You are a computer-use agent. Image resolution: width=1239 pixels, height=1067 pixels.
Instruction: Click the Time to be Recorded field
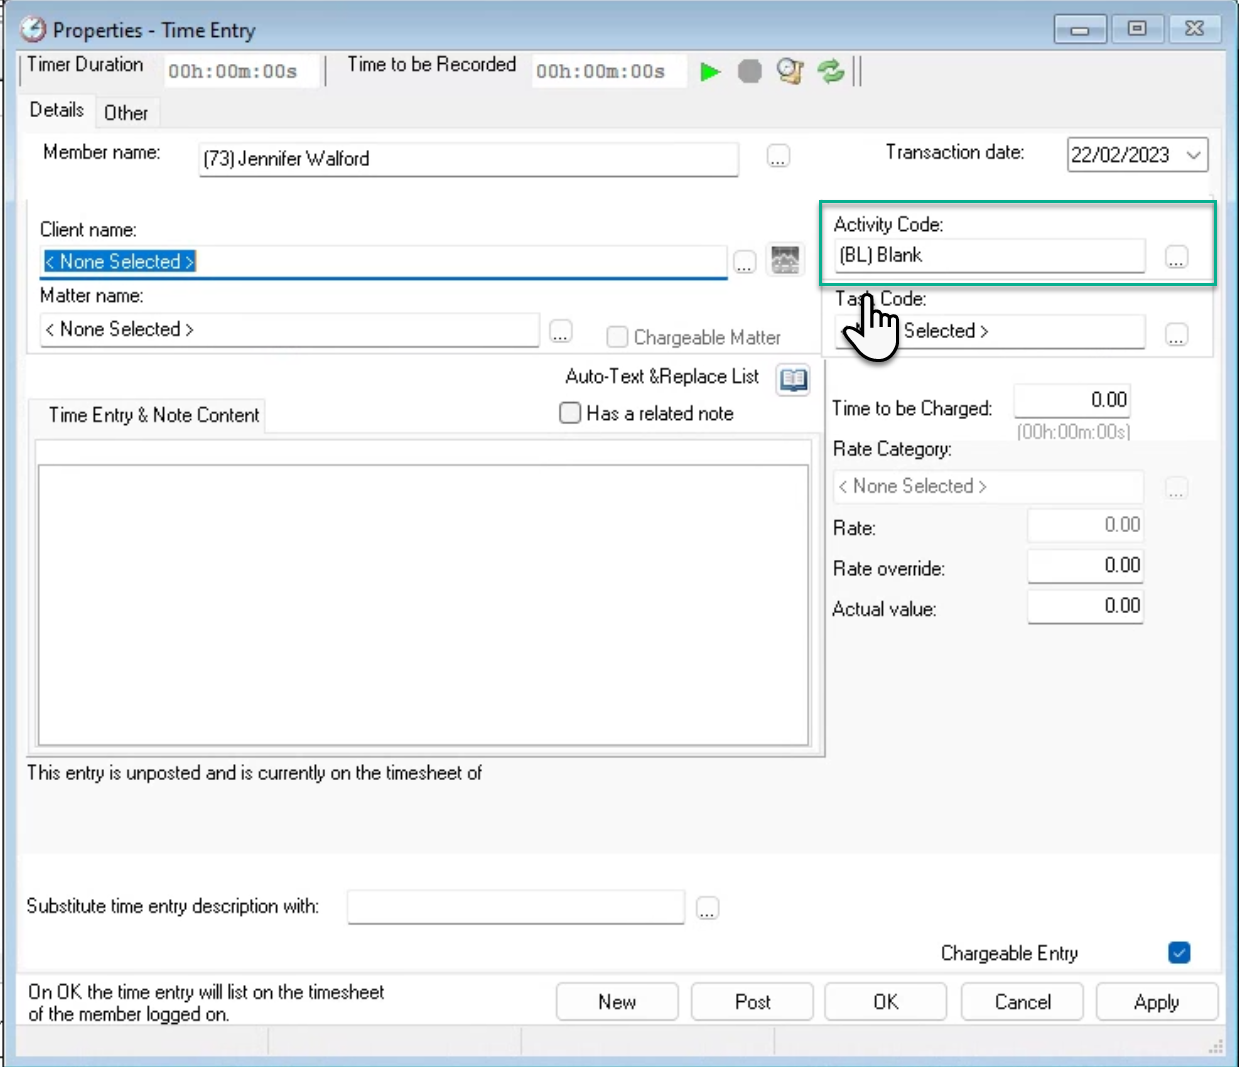pyautogui.click(x=609, y=71)
